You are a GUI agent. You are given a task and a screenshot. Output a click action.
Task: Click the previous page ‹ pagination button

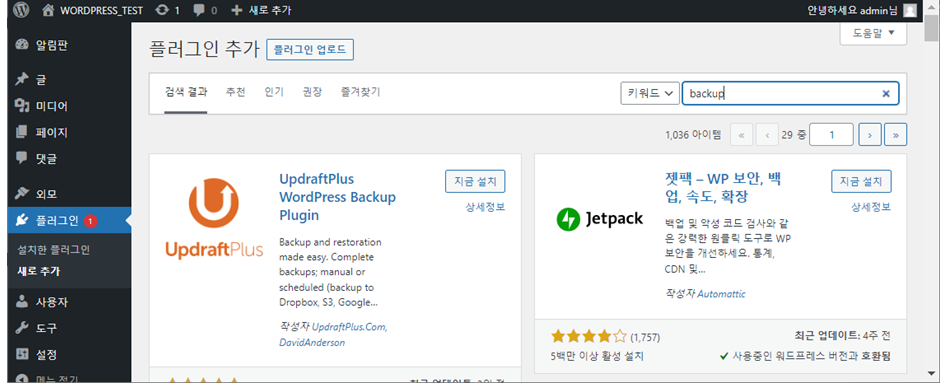pos(767,135)
